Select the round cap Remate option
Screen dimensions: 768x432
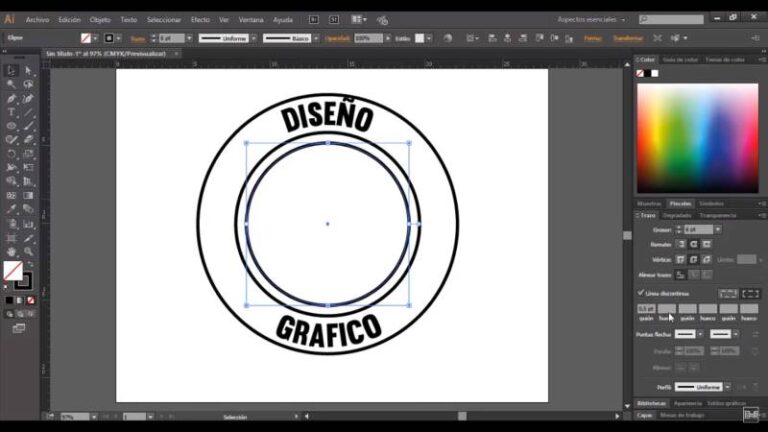tap(694, 244)
